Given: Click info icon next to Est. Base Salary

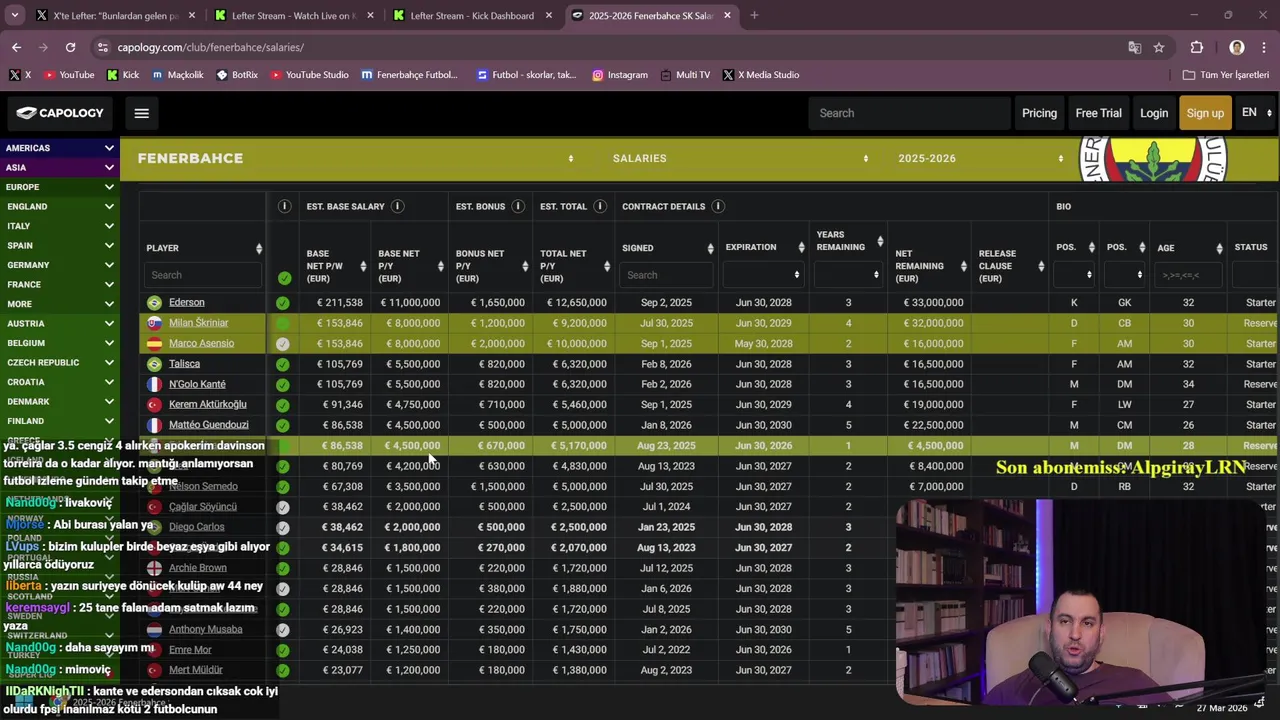Looking at the screenshot, I should click(397, 206).
